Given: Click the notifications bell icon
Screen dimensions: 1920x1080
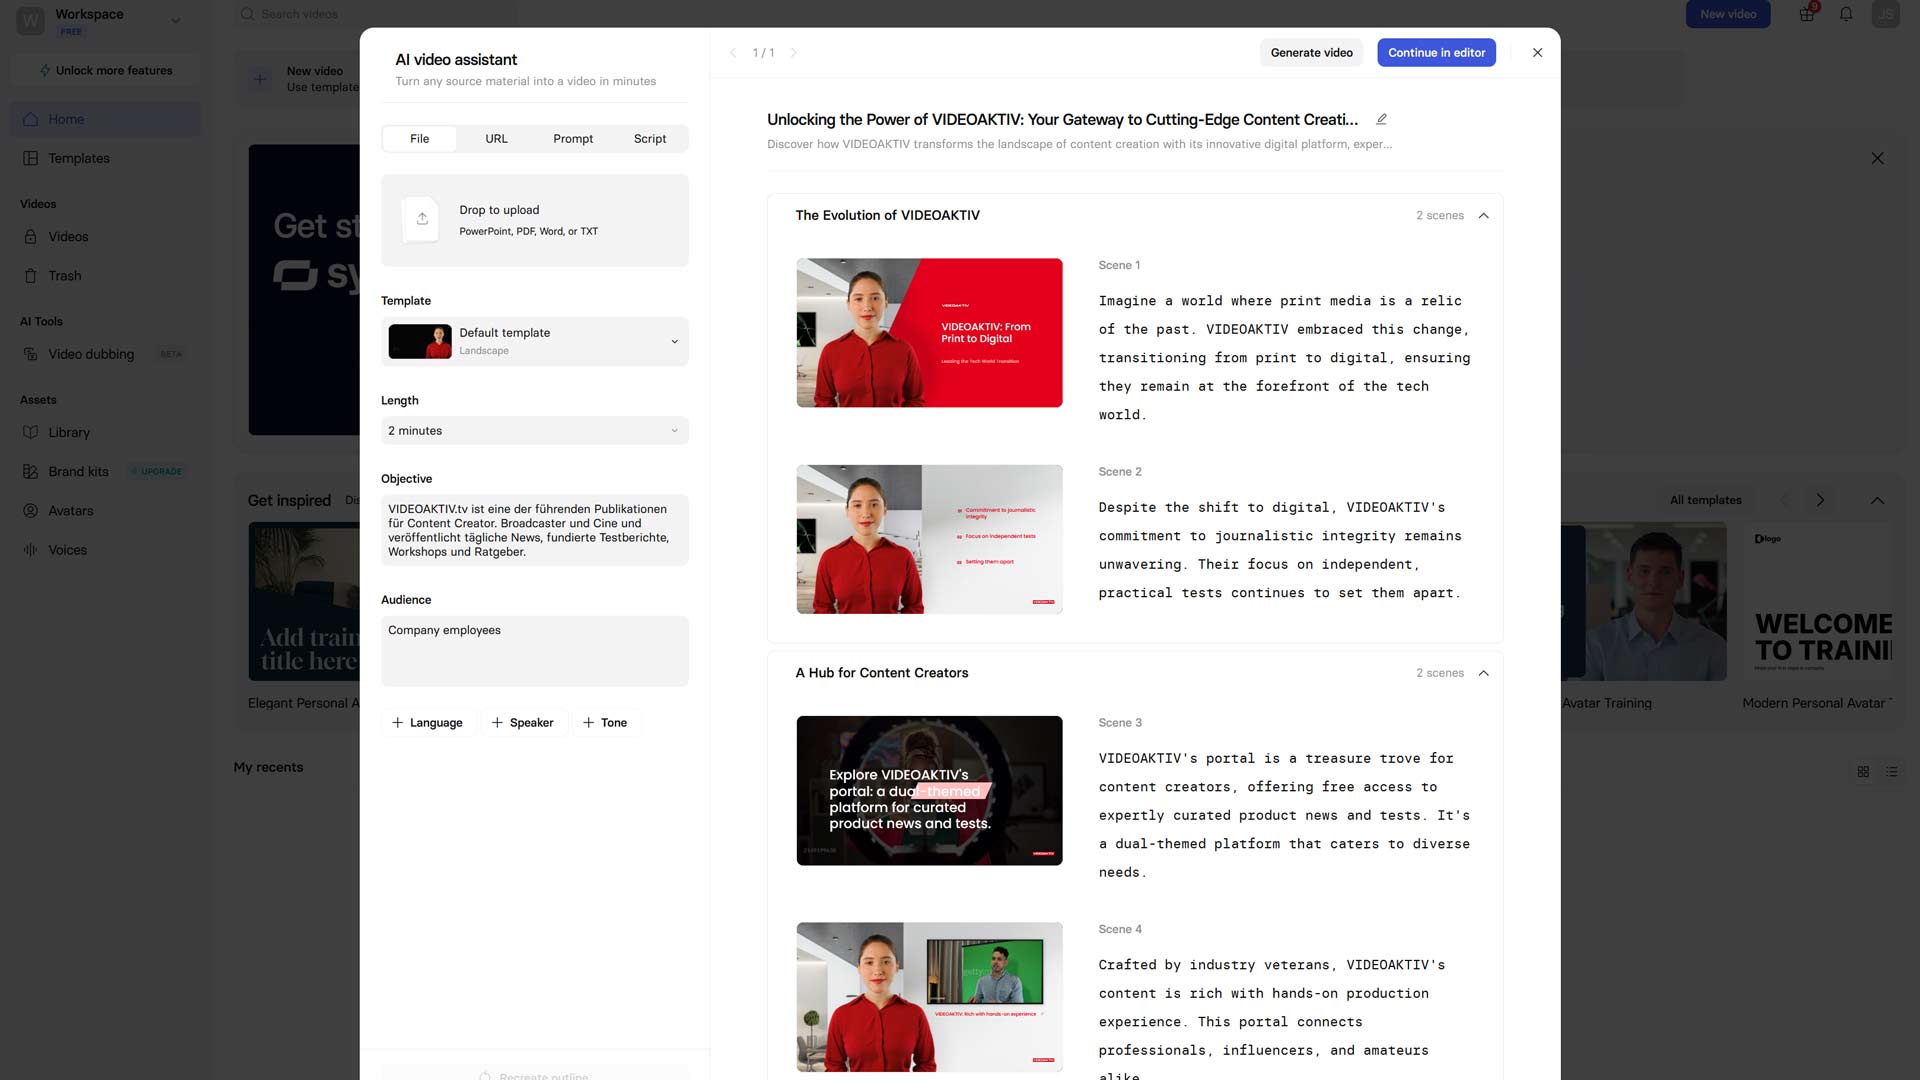Looking at the screenshot, I should click(1846, 14).
